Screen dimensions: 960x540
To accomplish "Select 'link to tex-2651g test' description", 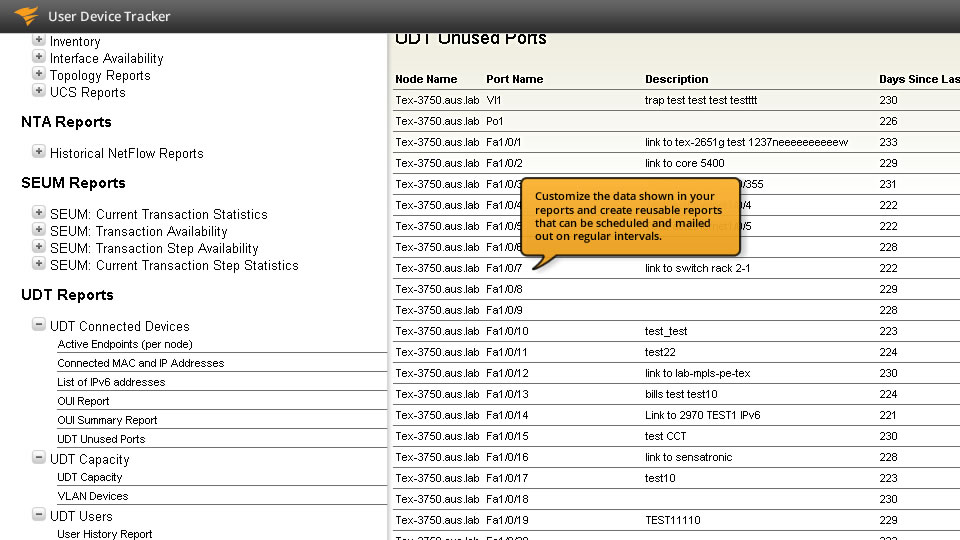I will click(746, 142).
